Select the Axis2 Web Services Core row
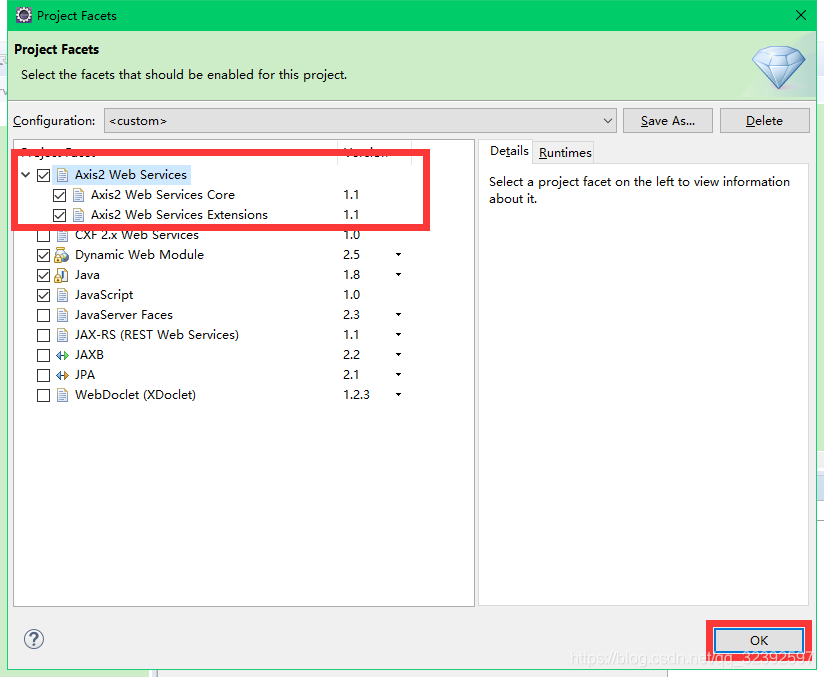The image size is (824, 677). coord(162,195)
